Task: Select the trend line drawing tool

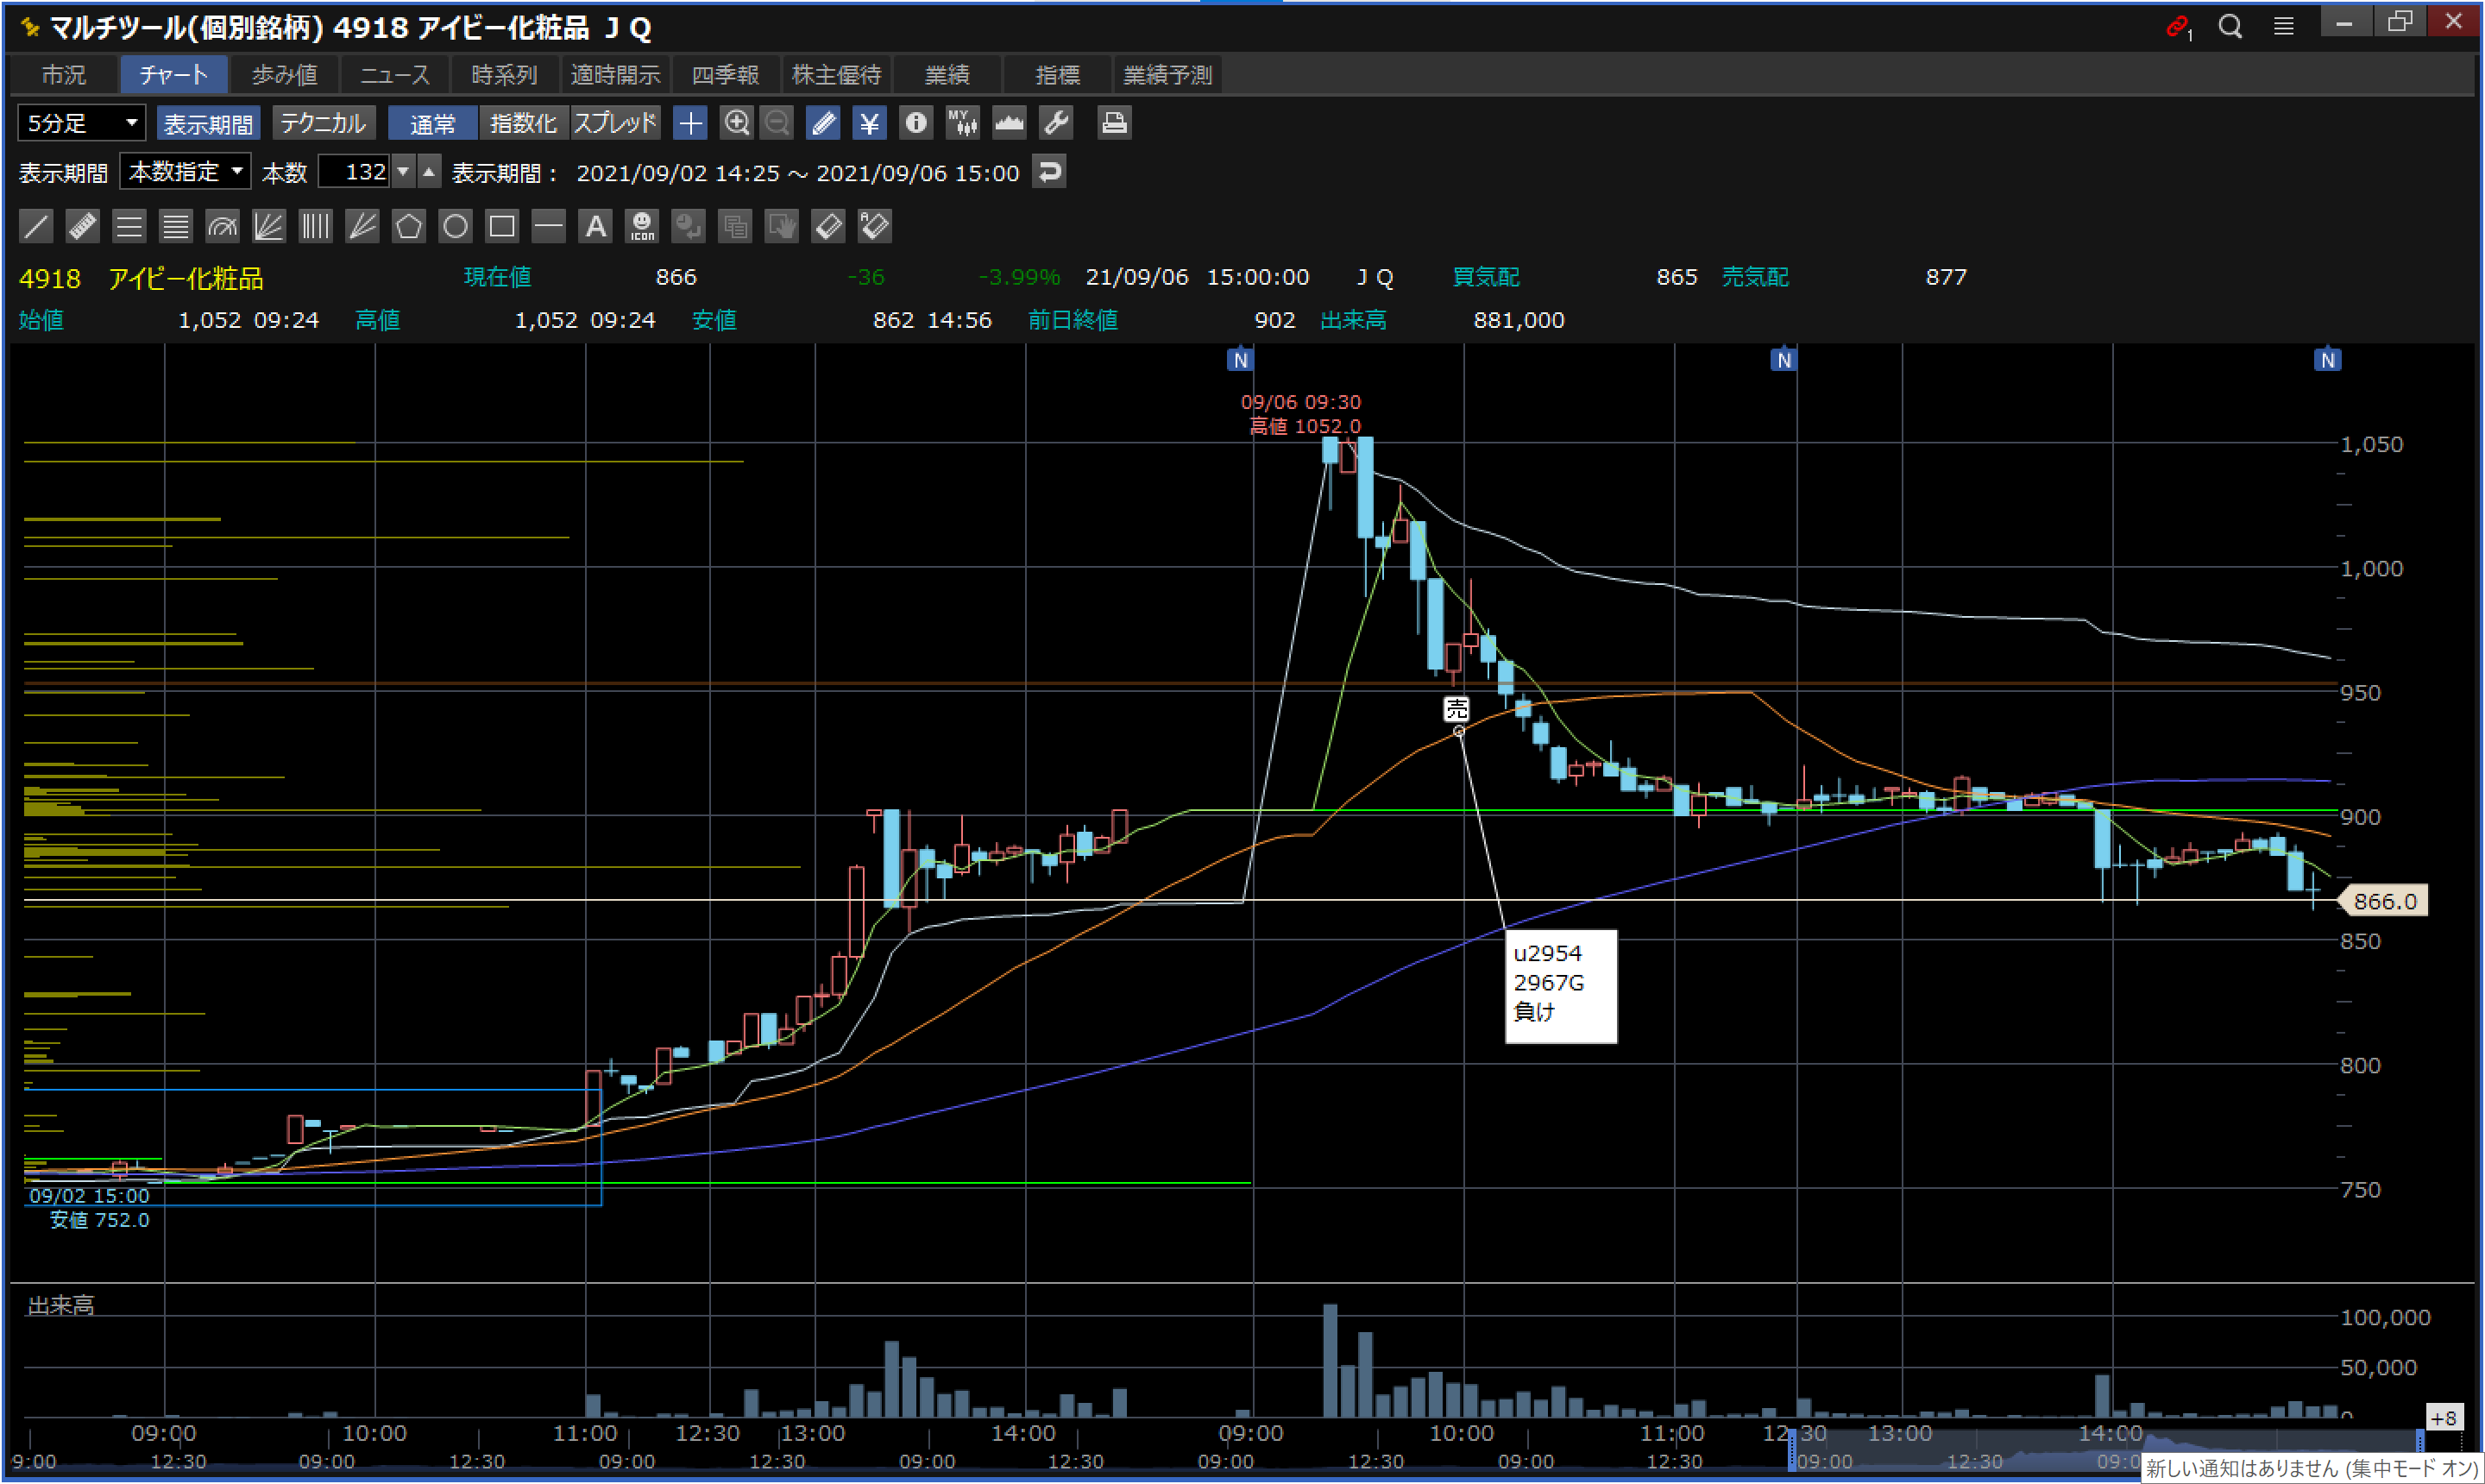Action: point(36,227)
